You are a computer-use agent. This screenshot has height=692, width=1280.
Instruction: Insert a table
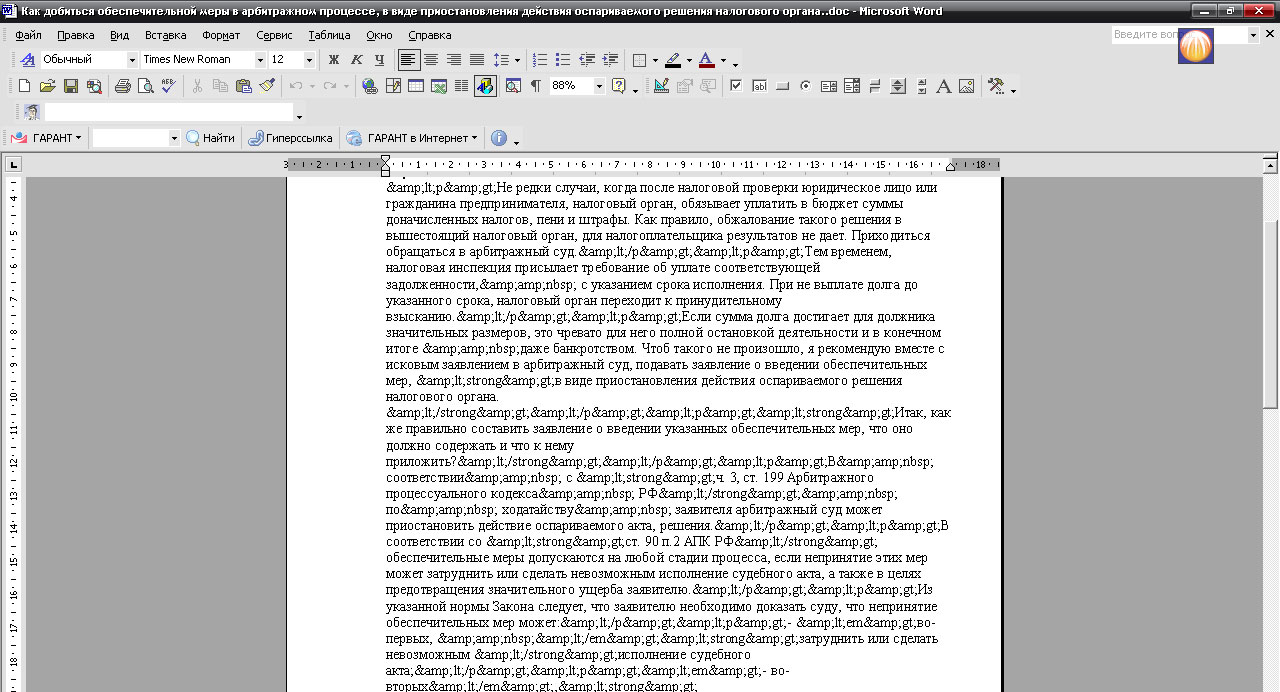tap(415, 86)
